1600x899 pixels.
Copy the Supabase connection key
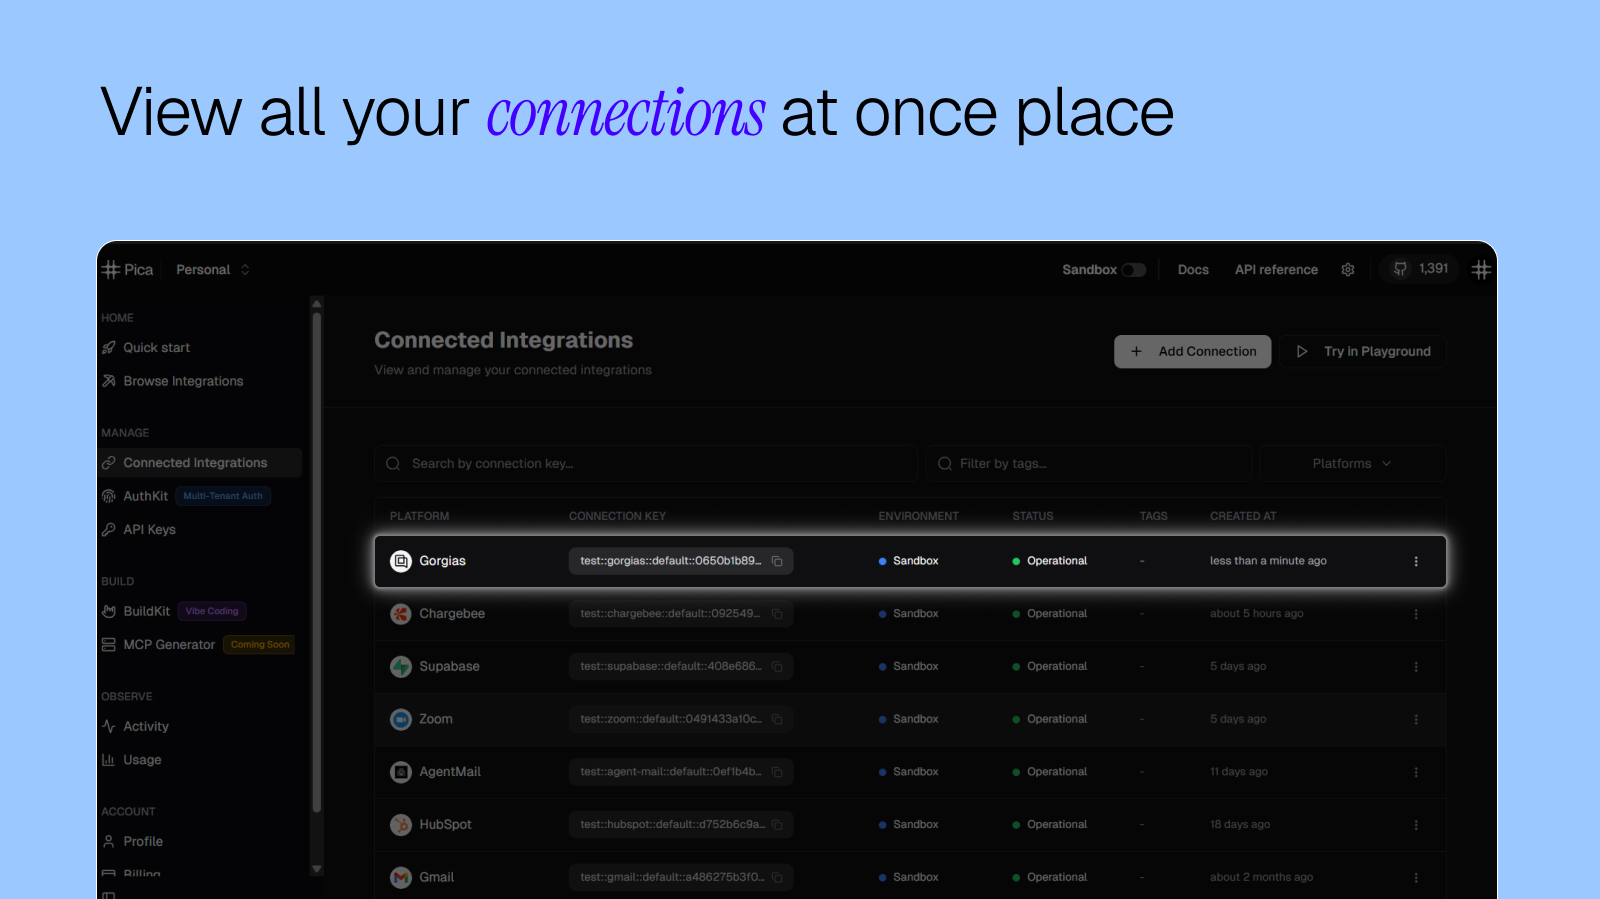pyautogui.click(x=777, y=667)
